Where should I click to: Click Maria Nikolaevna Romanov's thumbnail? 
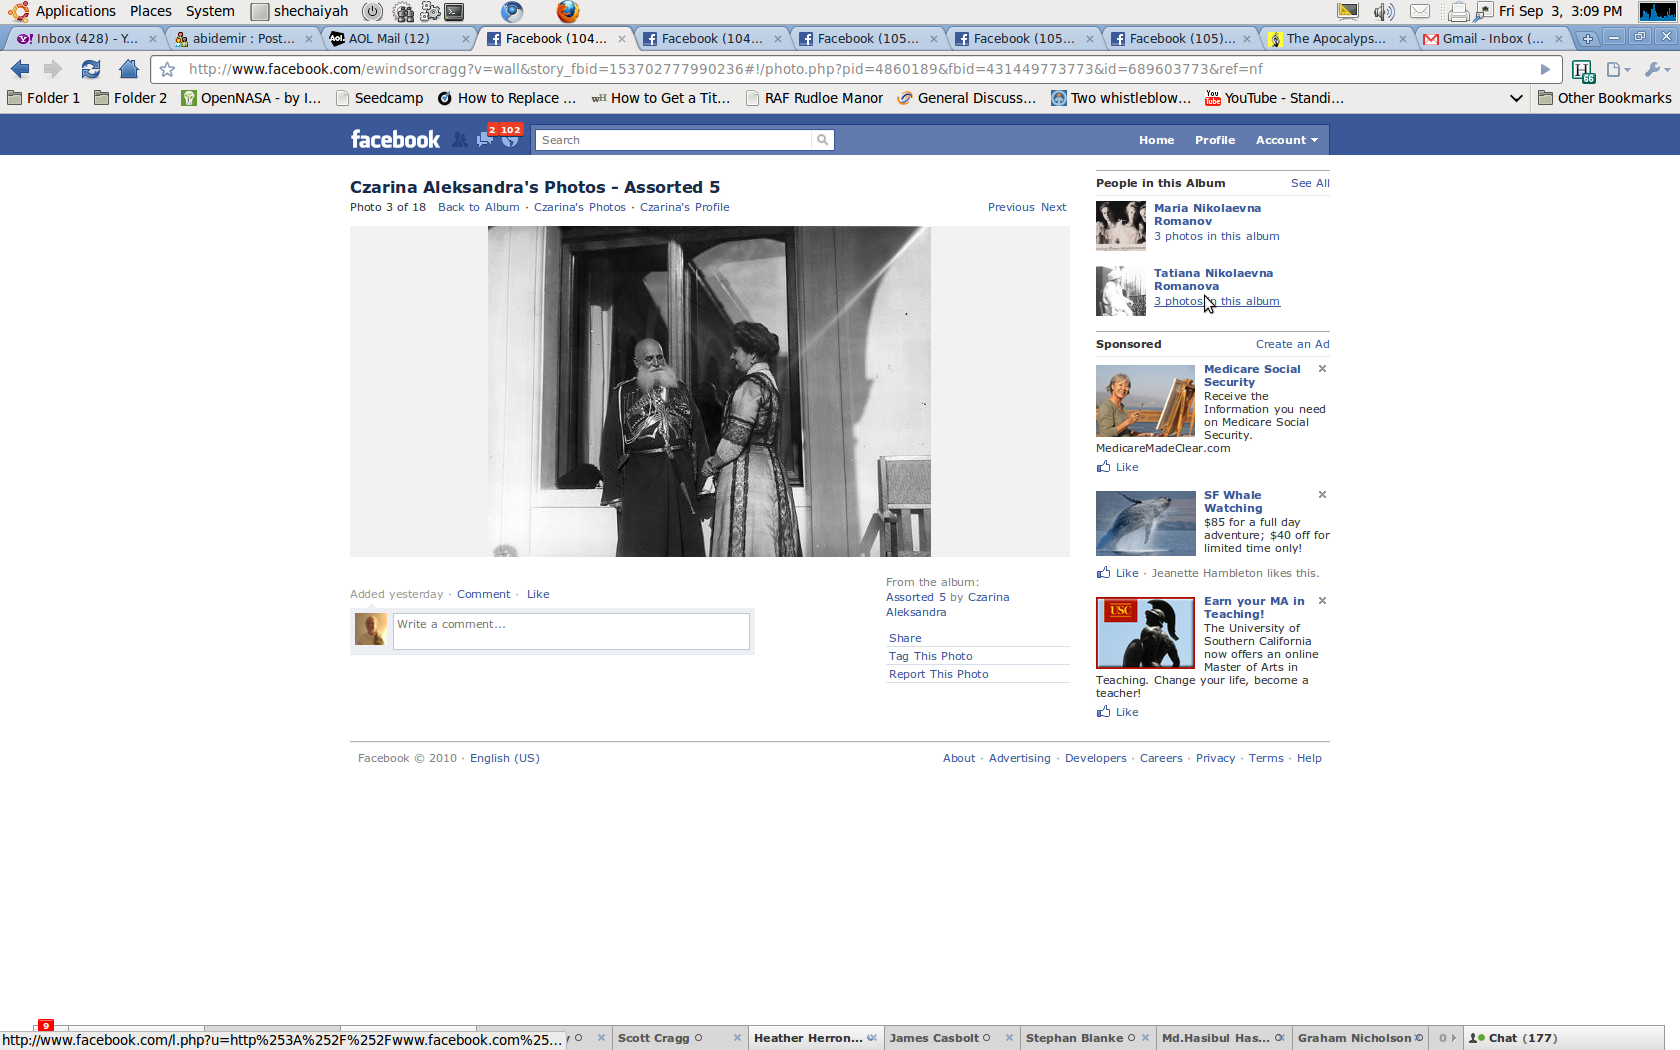(1120, 225)
